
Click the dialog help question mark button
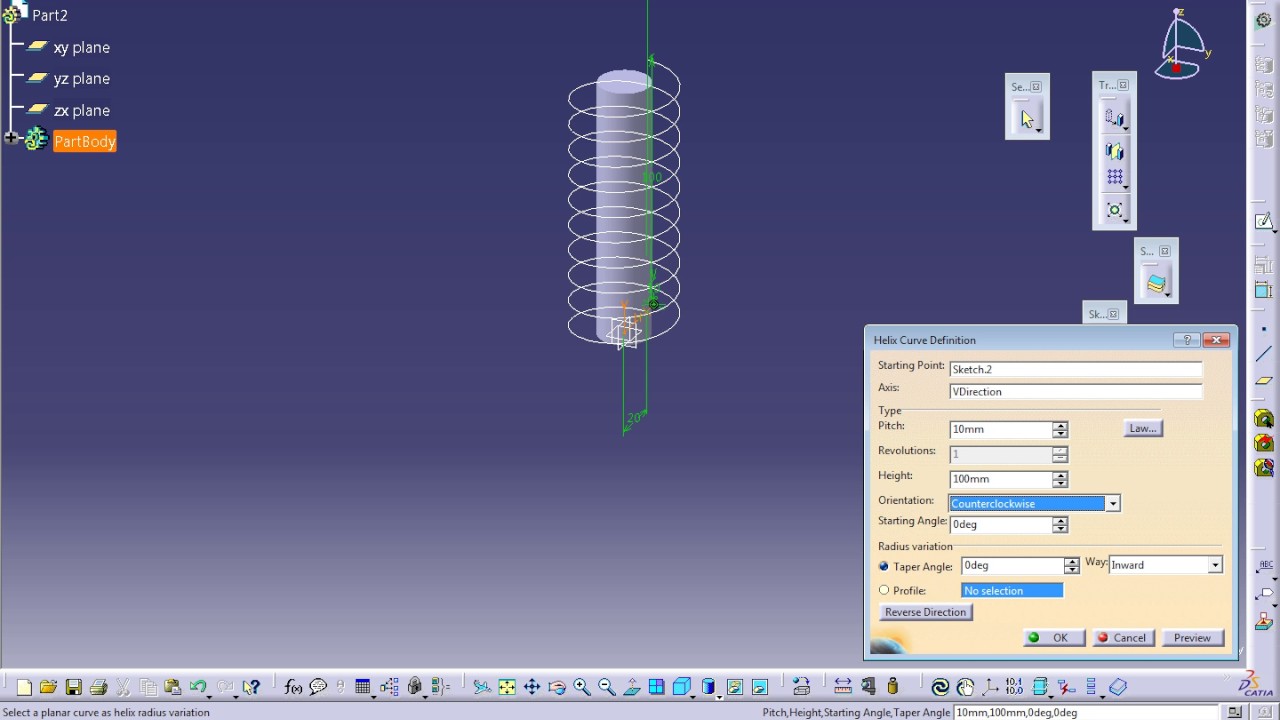(1186, 340)
